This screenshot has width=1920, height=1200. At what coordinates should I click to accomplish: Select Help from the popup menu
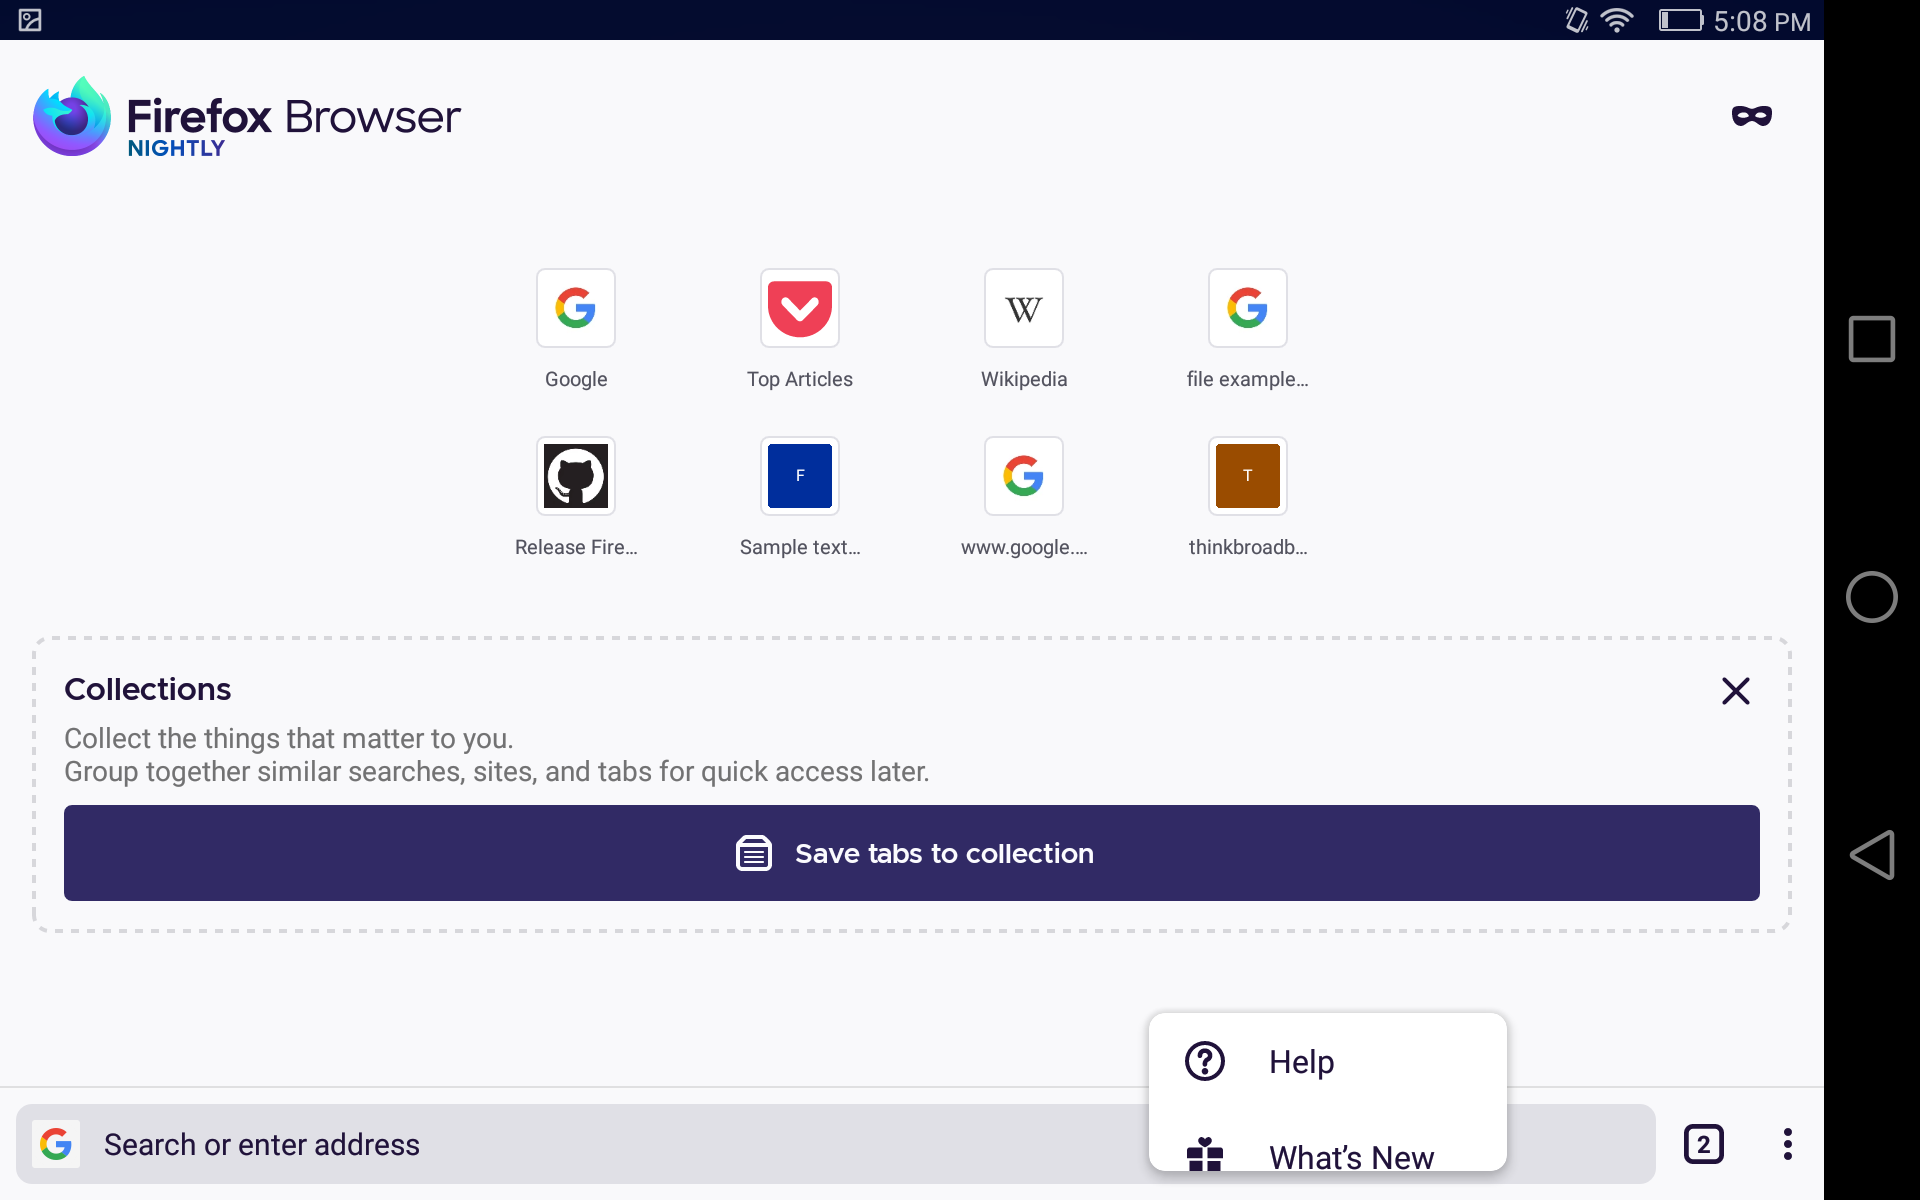pos(1300,1061)
